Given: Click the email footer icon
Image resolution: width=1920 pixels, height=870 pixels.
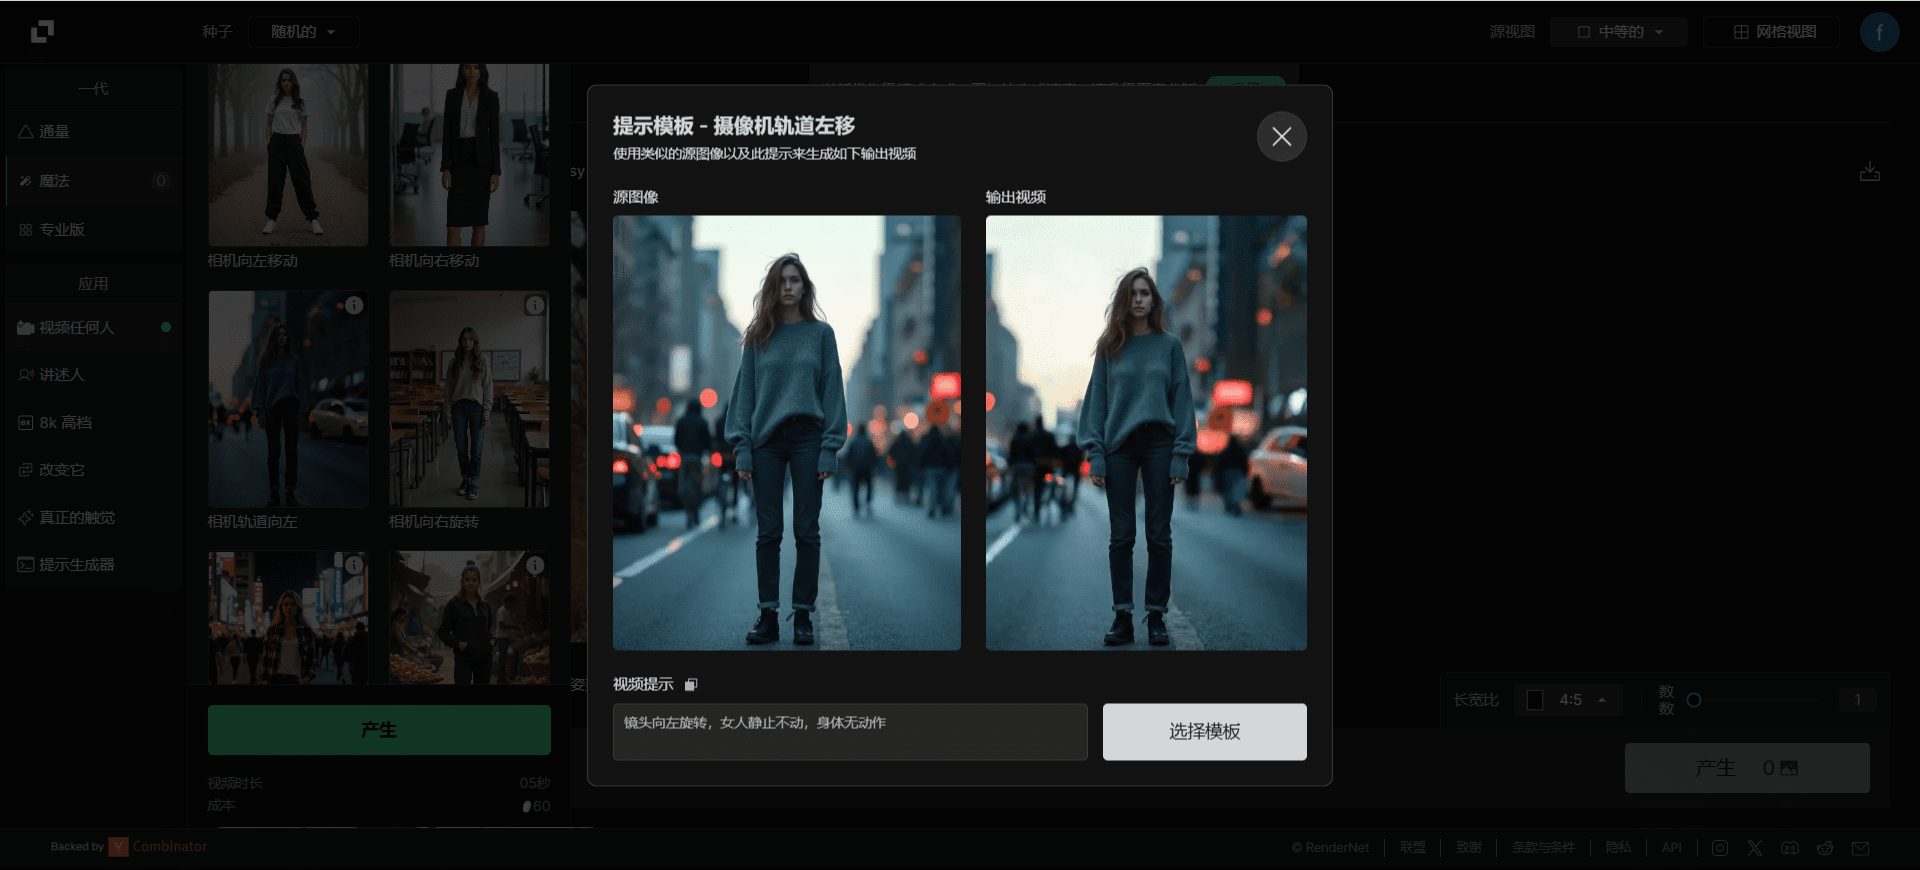Looking at the screenshot, I should [1860, 848].
